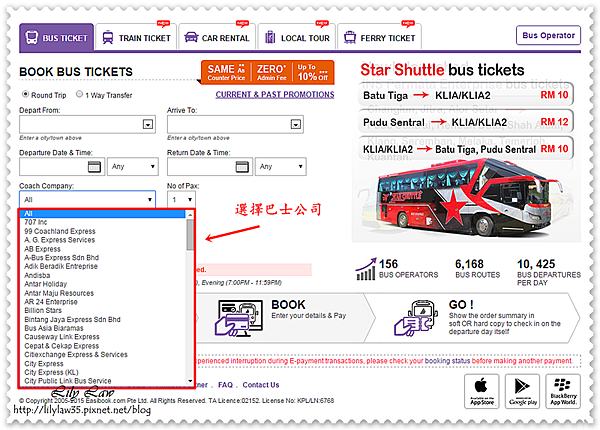Open the return time Any dropdown

(x=281, y=167)
